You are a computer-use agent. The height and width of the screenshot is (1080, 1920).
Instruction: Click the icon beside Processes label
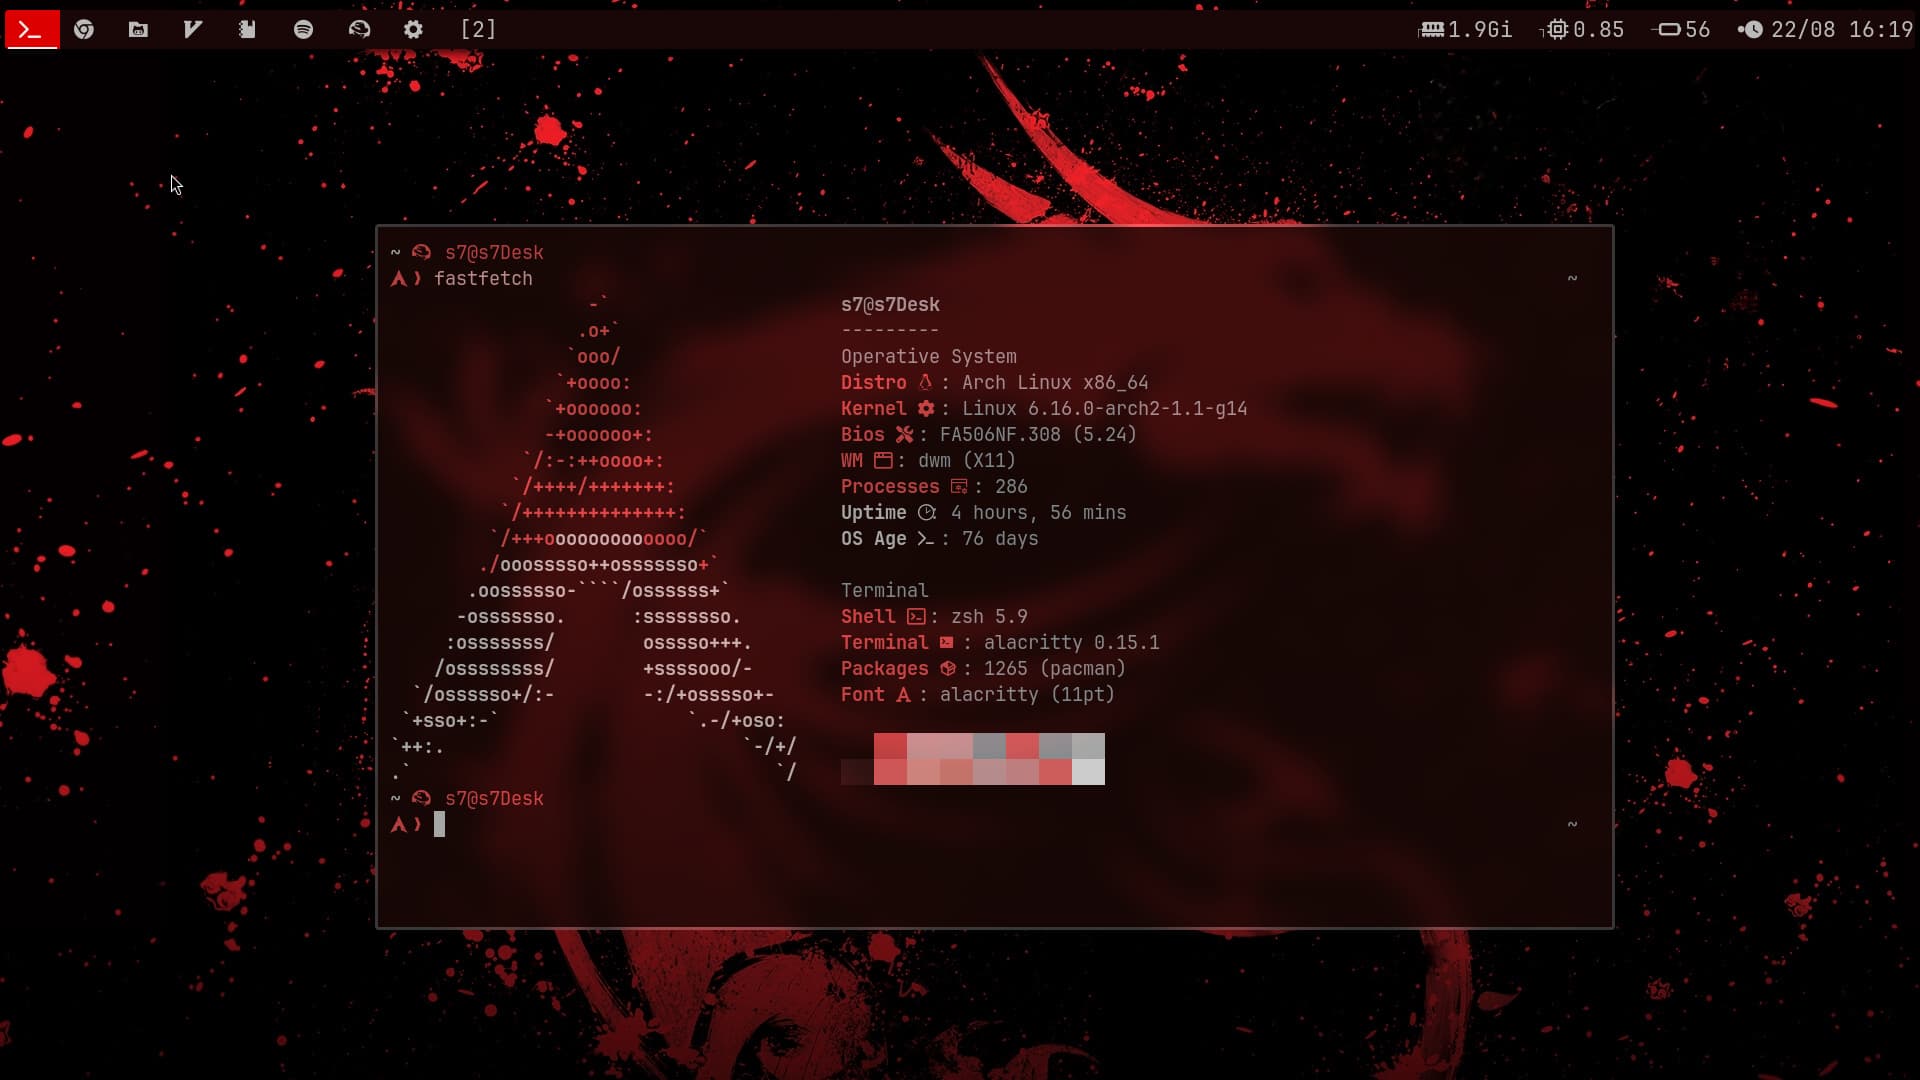coord(959,486)
